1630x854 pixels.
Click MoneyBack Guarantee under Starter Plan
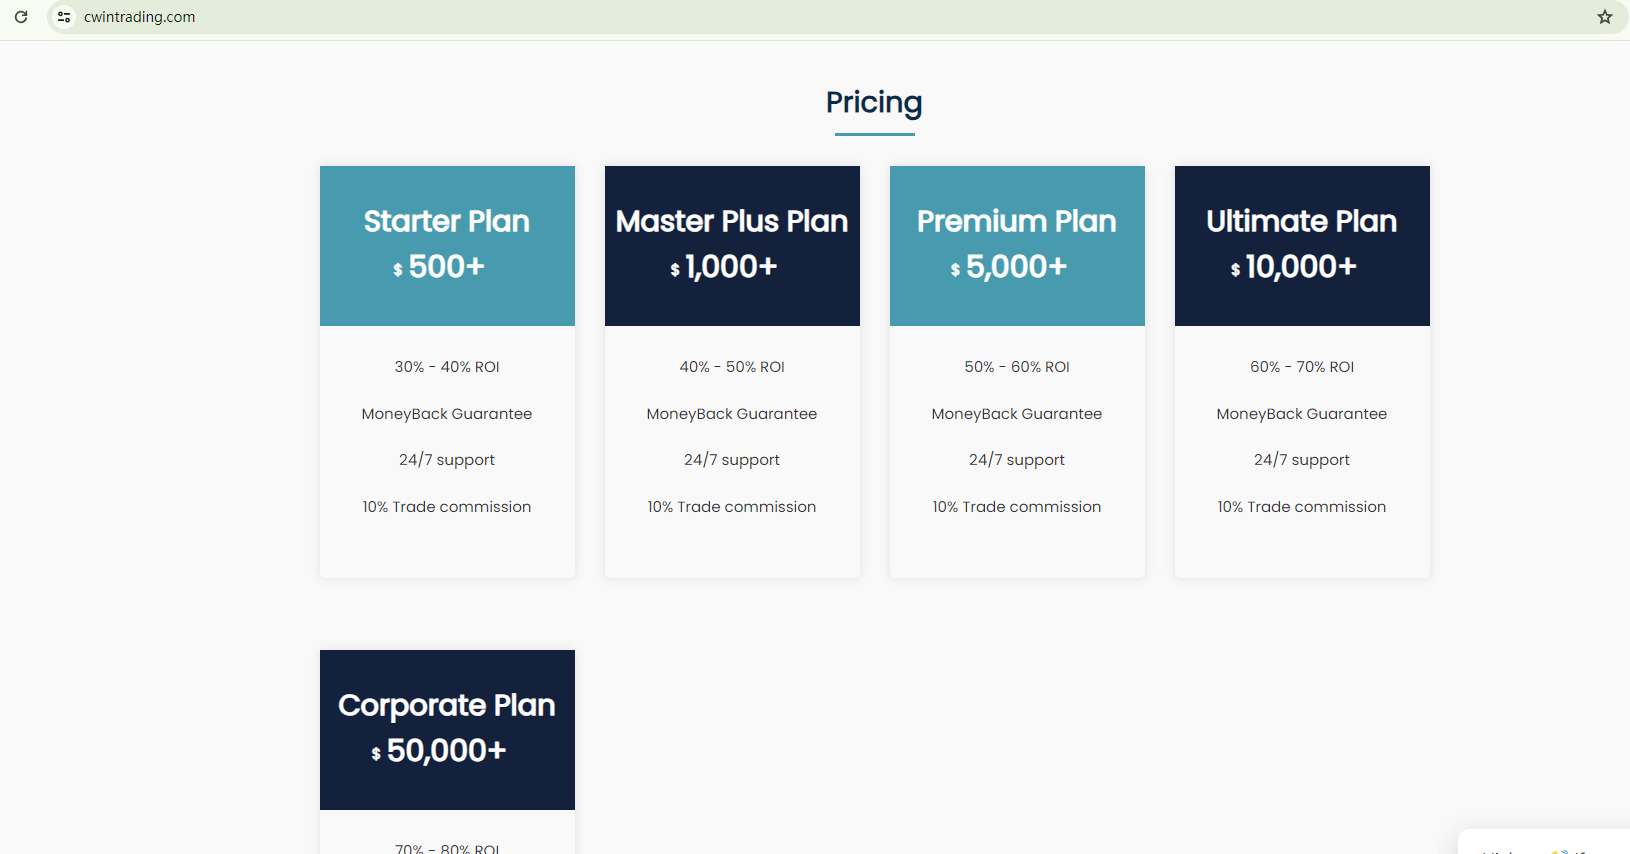coord(447,414)
